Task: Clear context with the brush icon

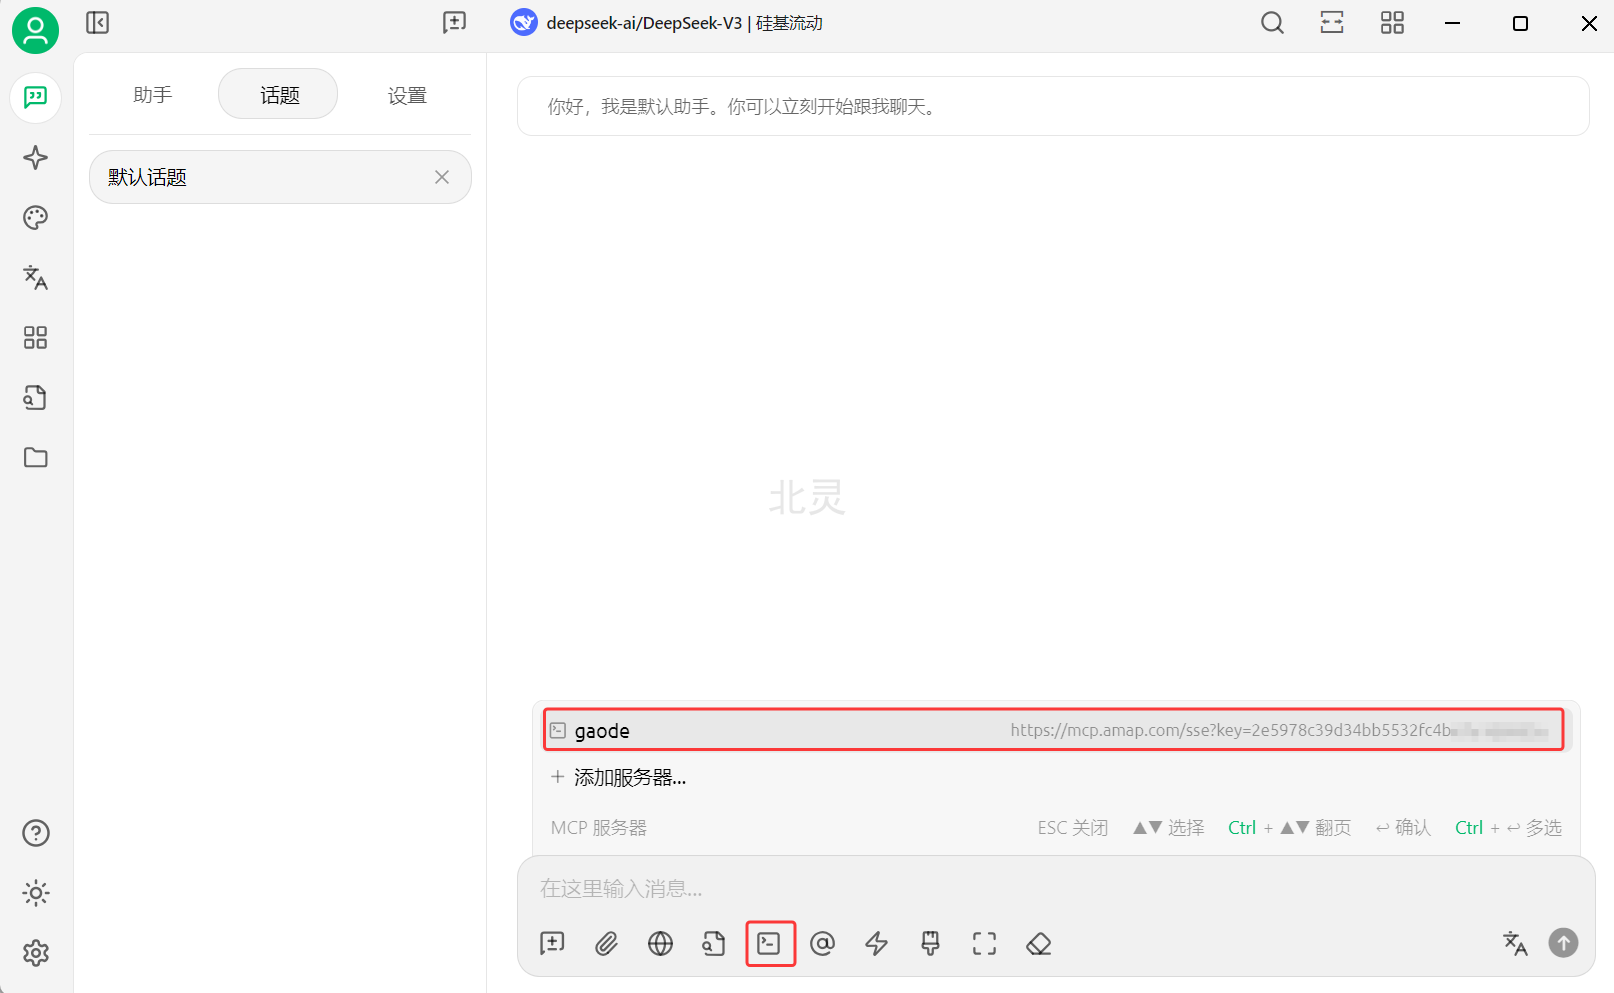Action: (x=930, y=943)
